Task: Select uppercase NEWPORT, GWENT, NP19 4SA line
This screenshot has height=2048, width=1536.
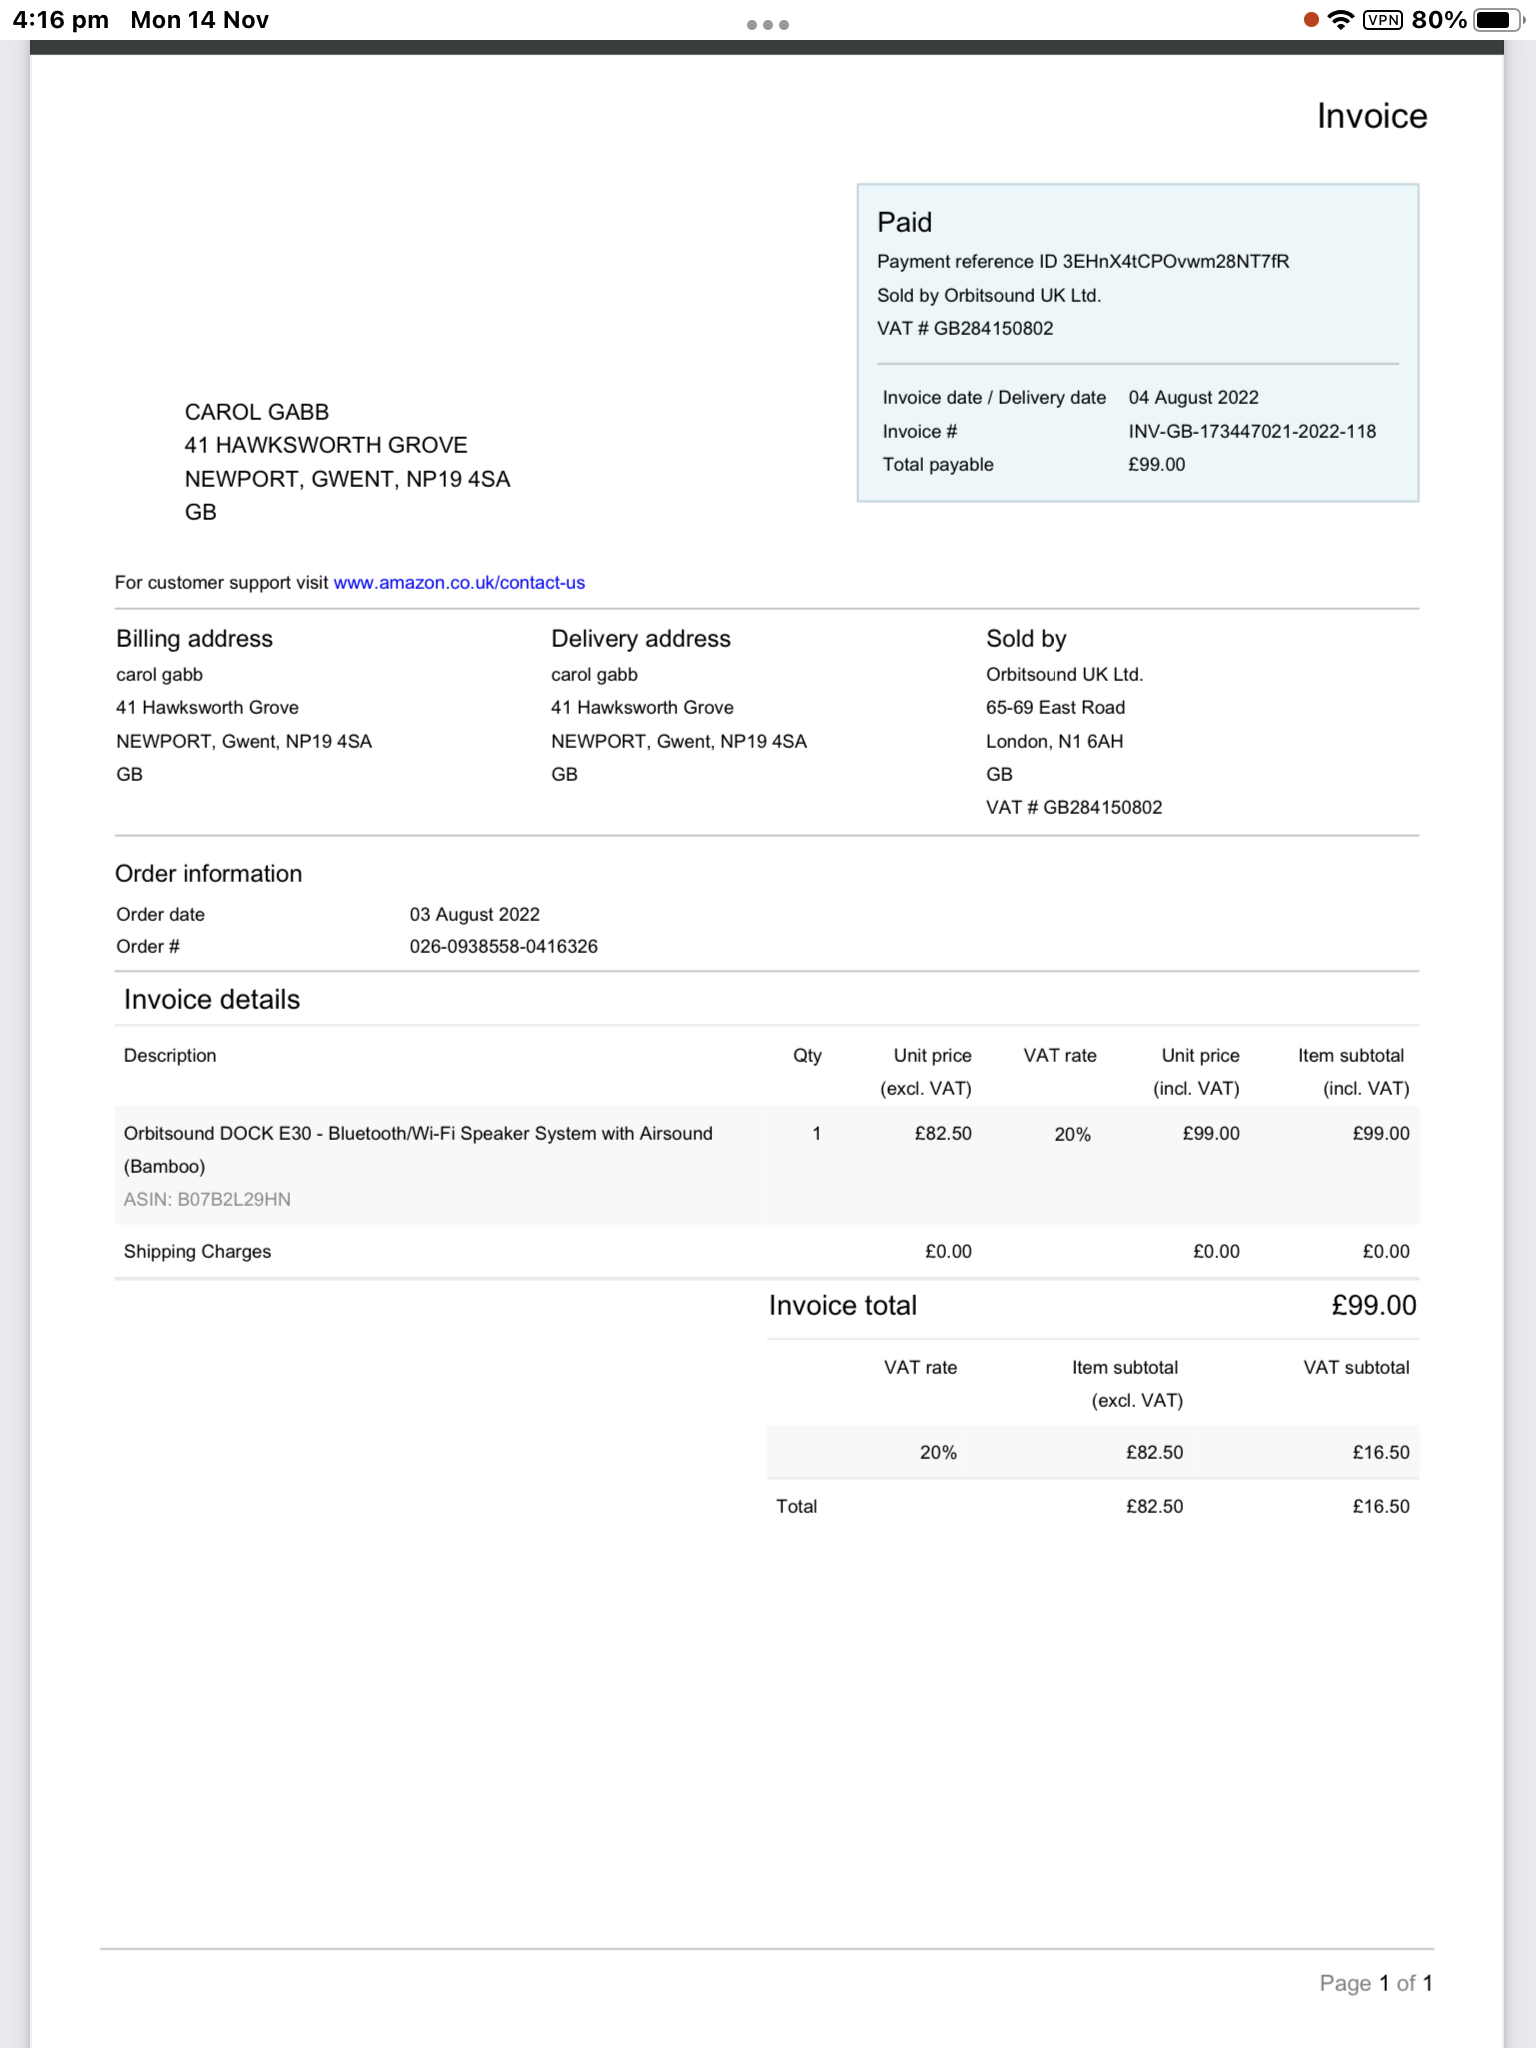Action: point(347,479)
